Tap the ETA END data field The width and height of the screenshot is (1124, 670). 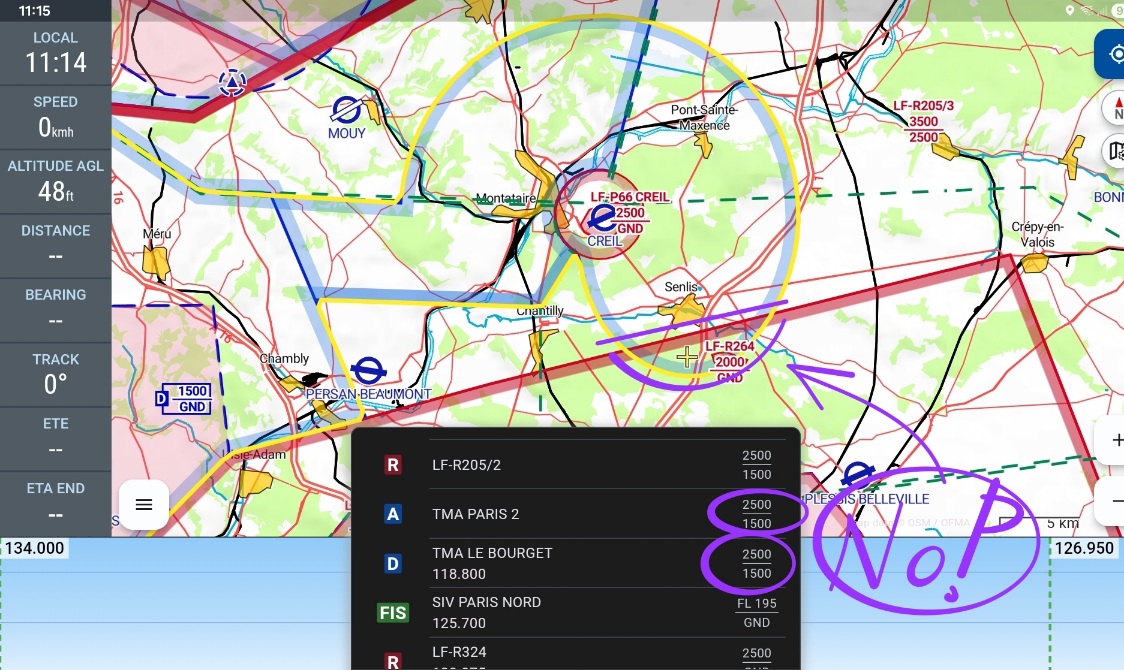tap(55, 502)
